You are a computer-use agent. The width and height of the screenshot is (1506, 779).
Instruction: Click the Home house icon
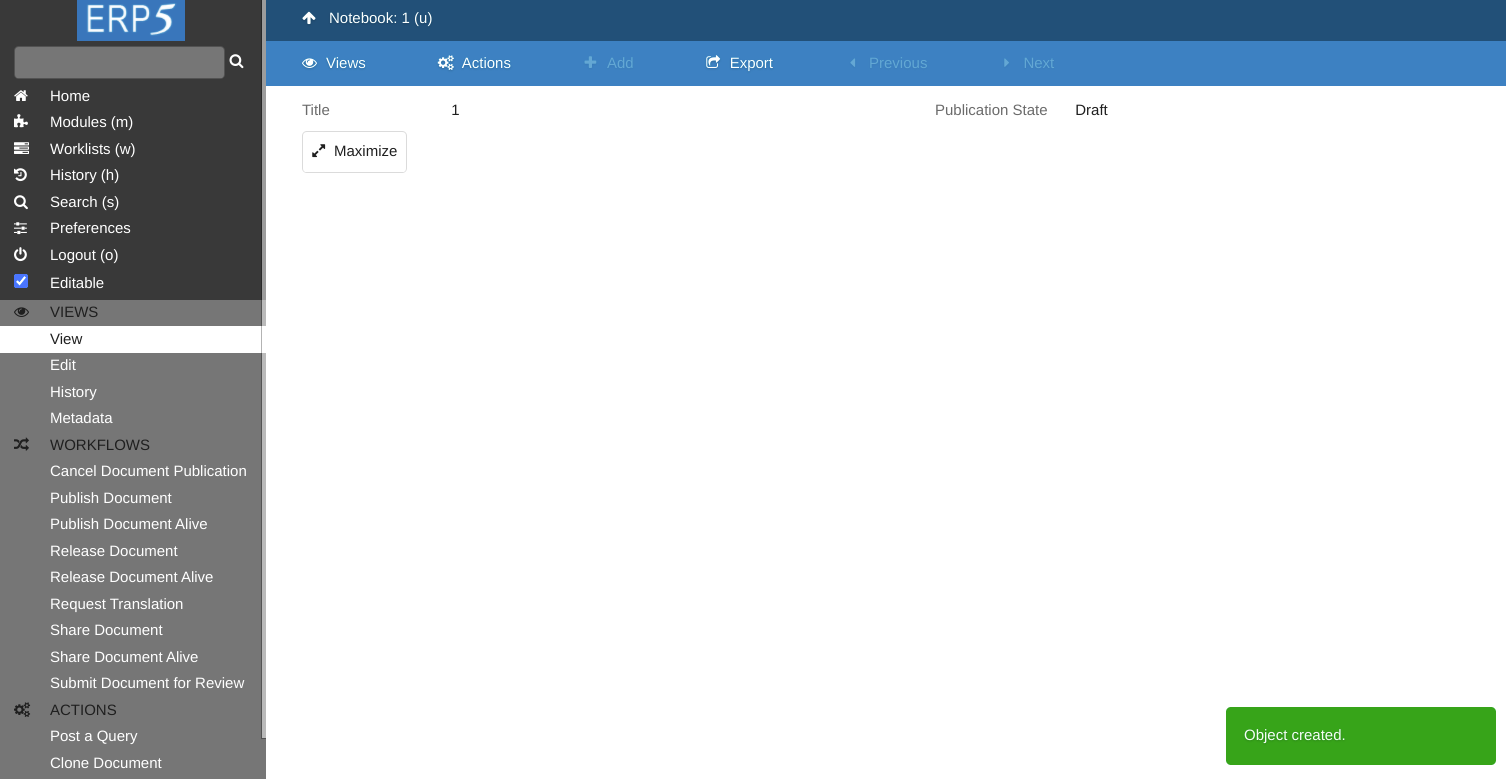[x=21, y=96]
